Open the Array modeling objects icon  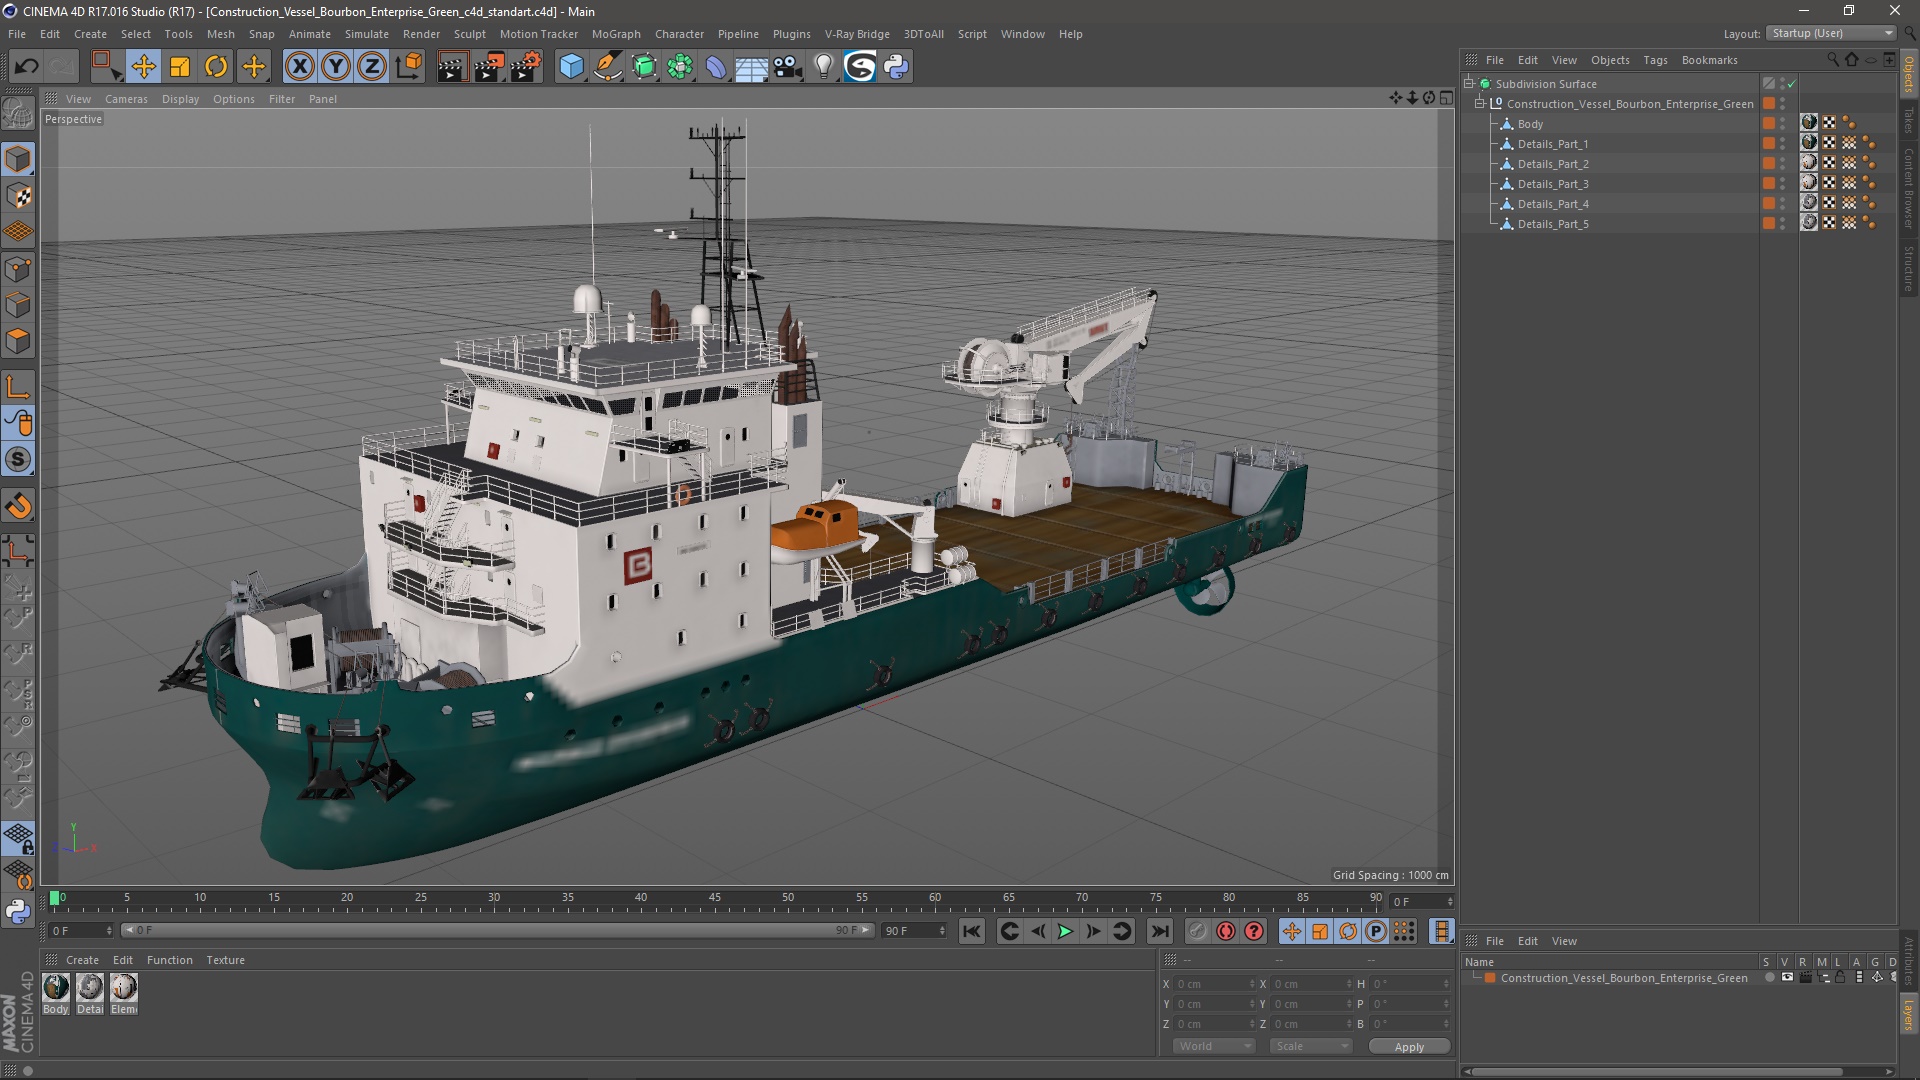pyautogui.click(x=680, y=67)
